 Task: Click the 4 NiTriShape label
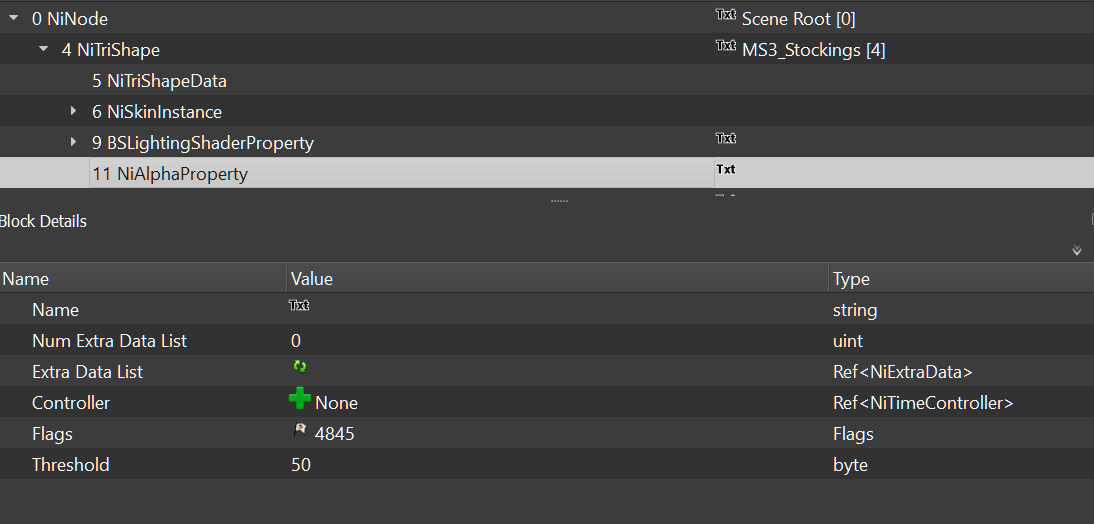[110, 50]
